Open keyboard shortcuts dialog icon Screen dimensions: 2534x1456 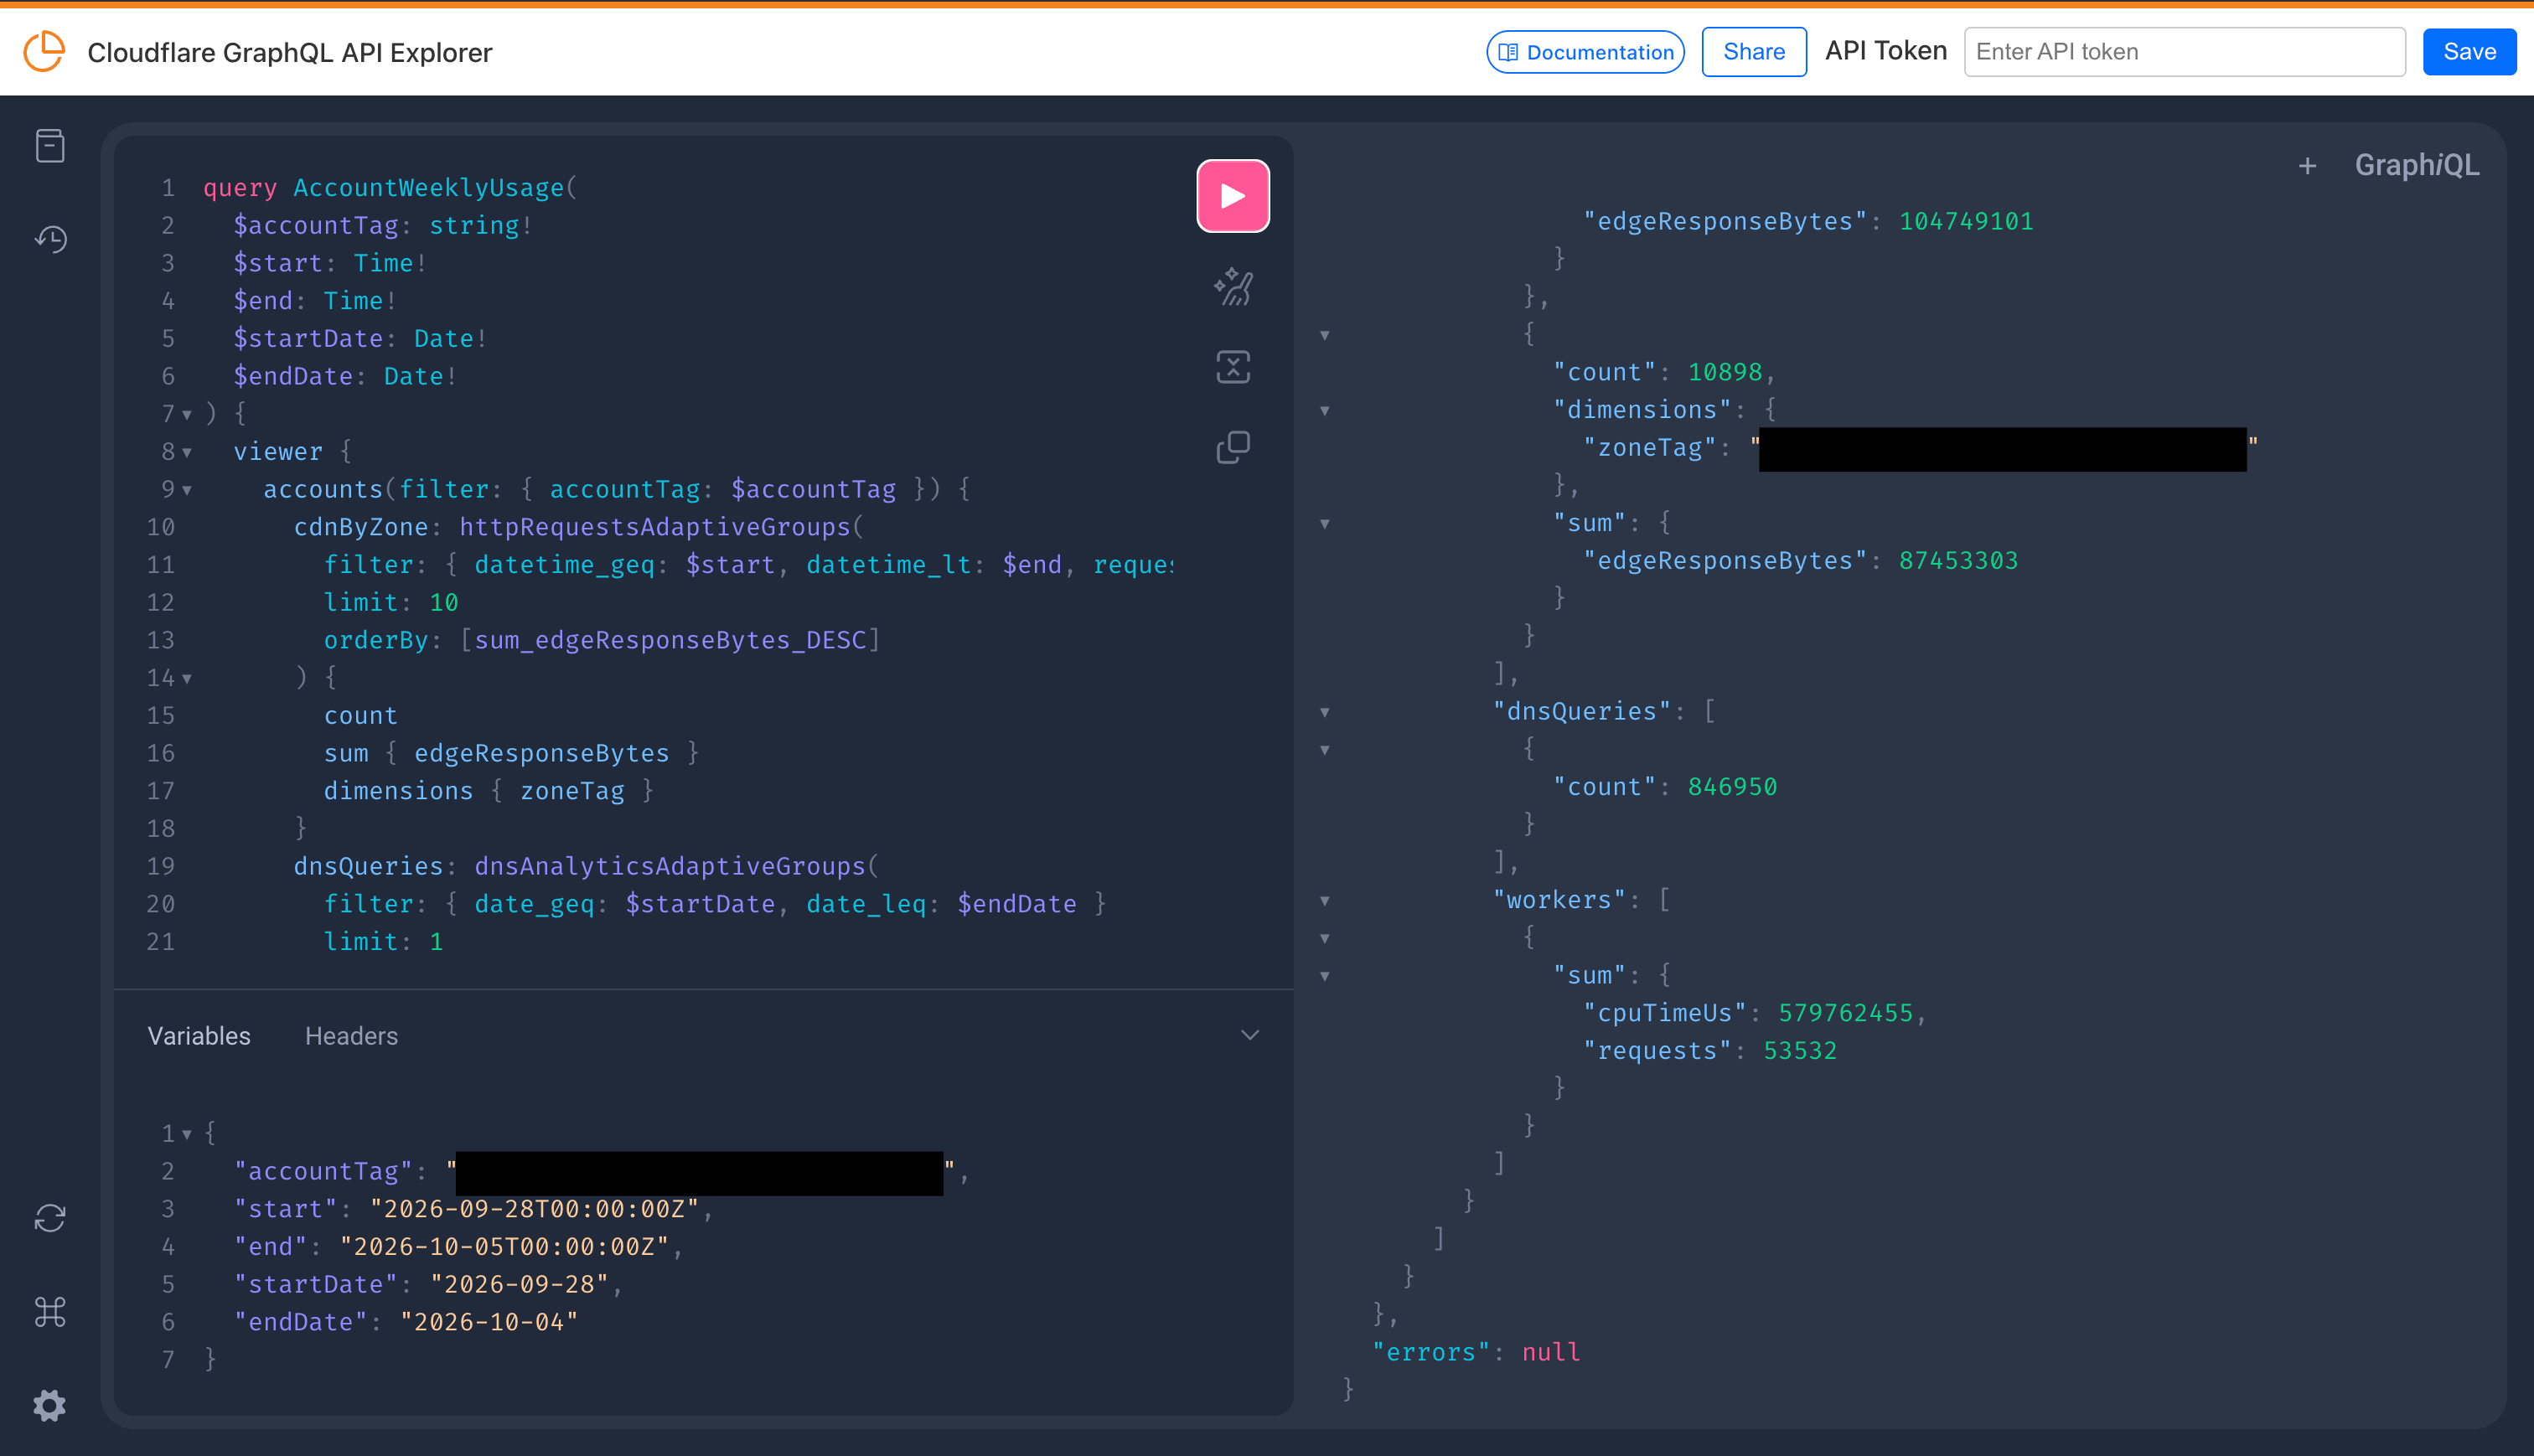pyautogui.click(x=50, y=1312)
